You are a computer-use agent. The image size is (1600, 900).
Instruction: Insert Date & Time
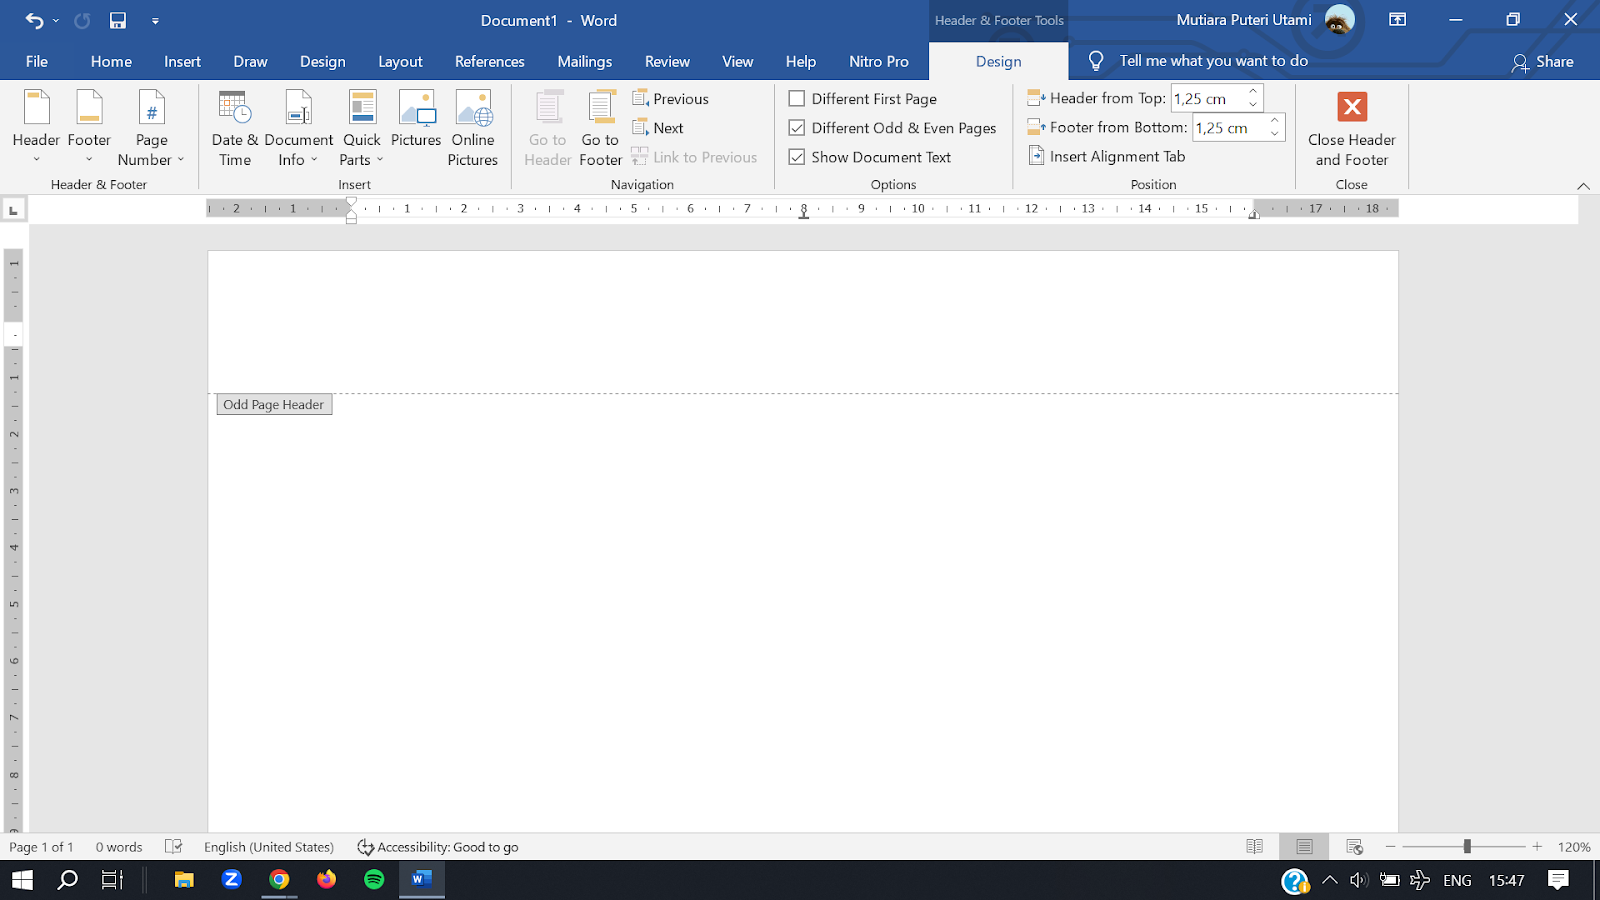pos(235,128)
